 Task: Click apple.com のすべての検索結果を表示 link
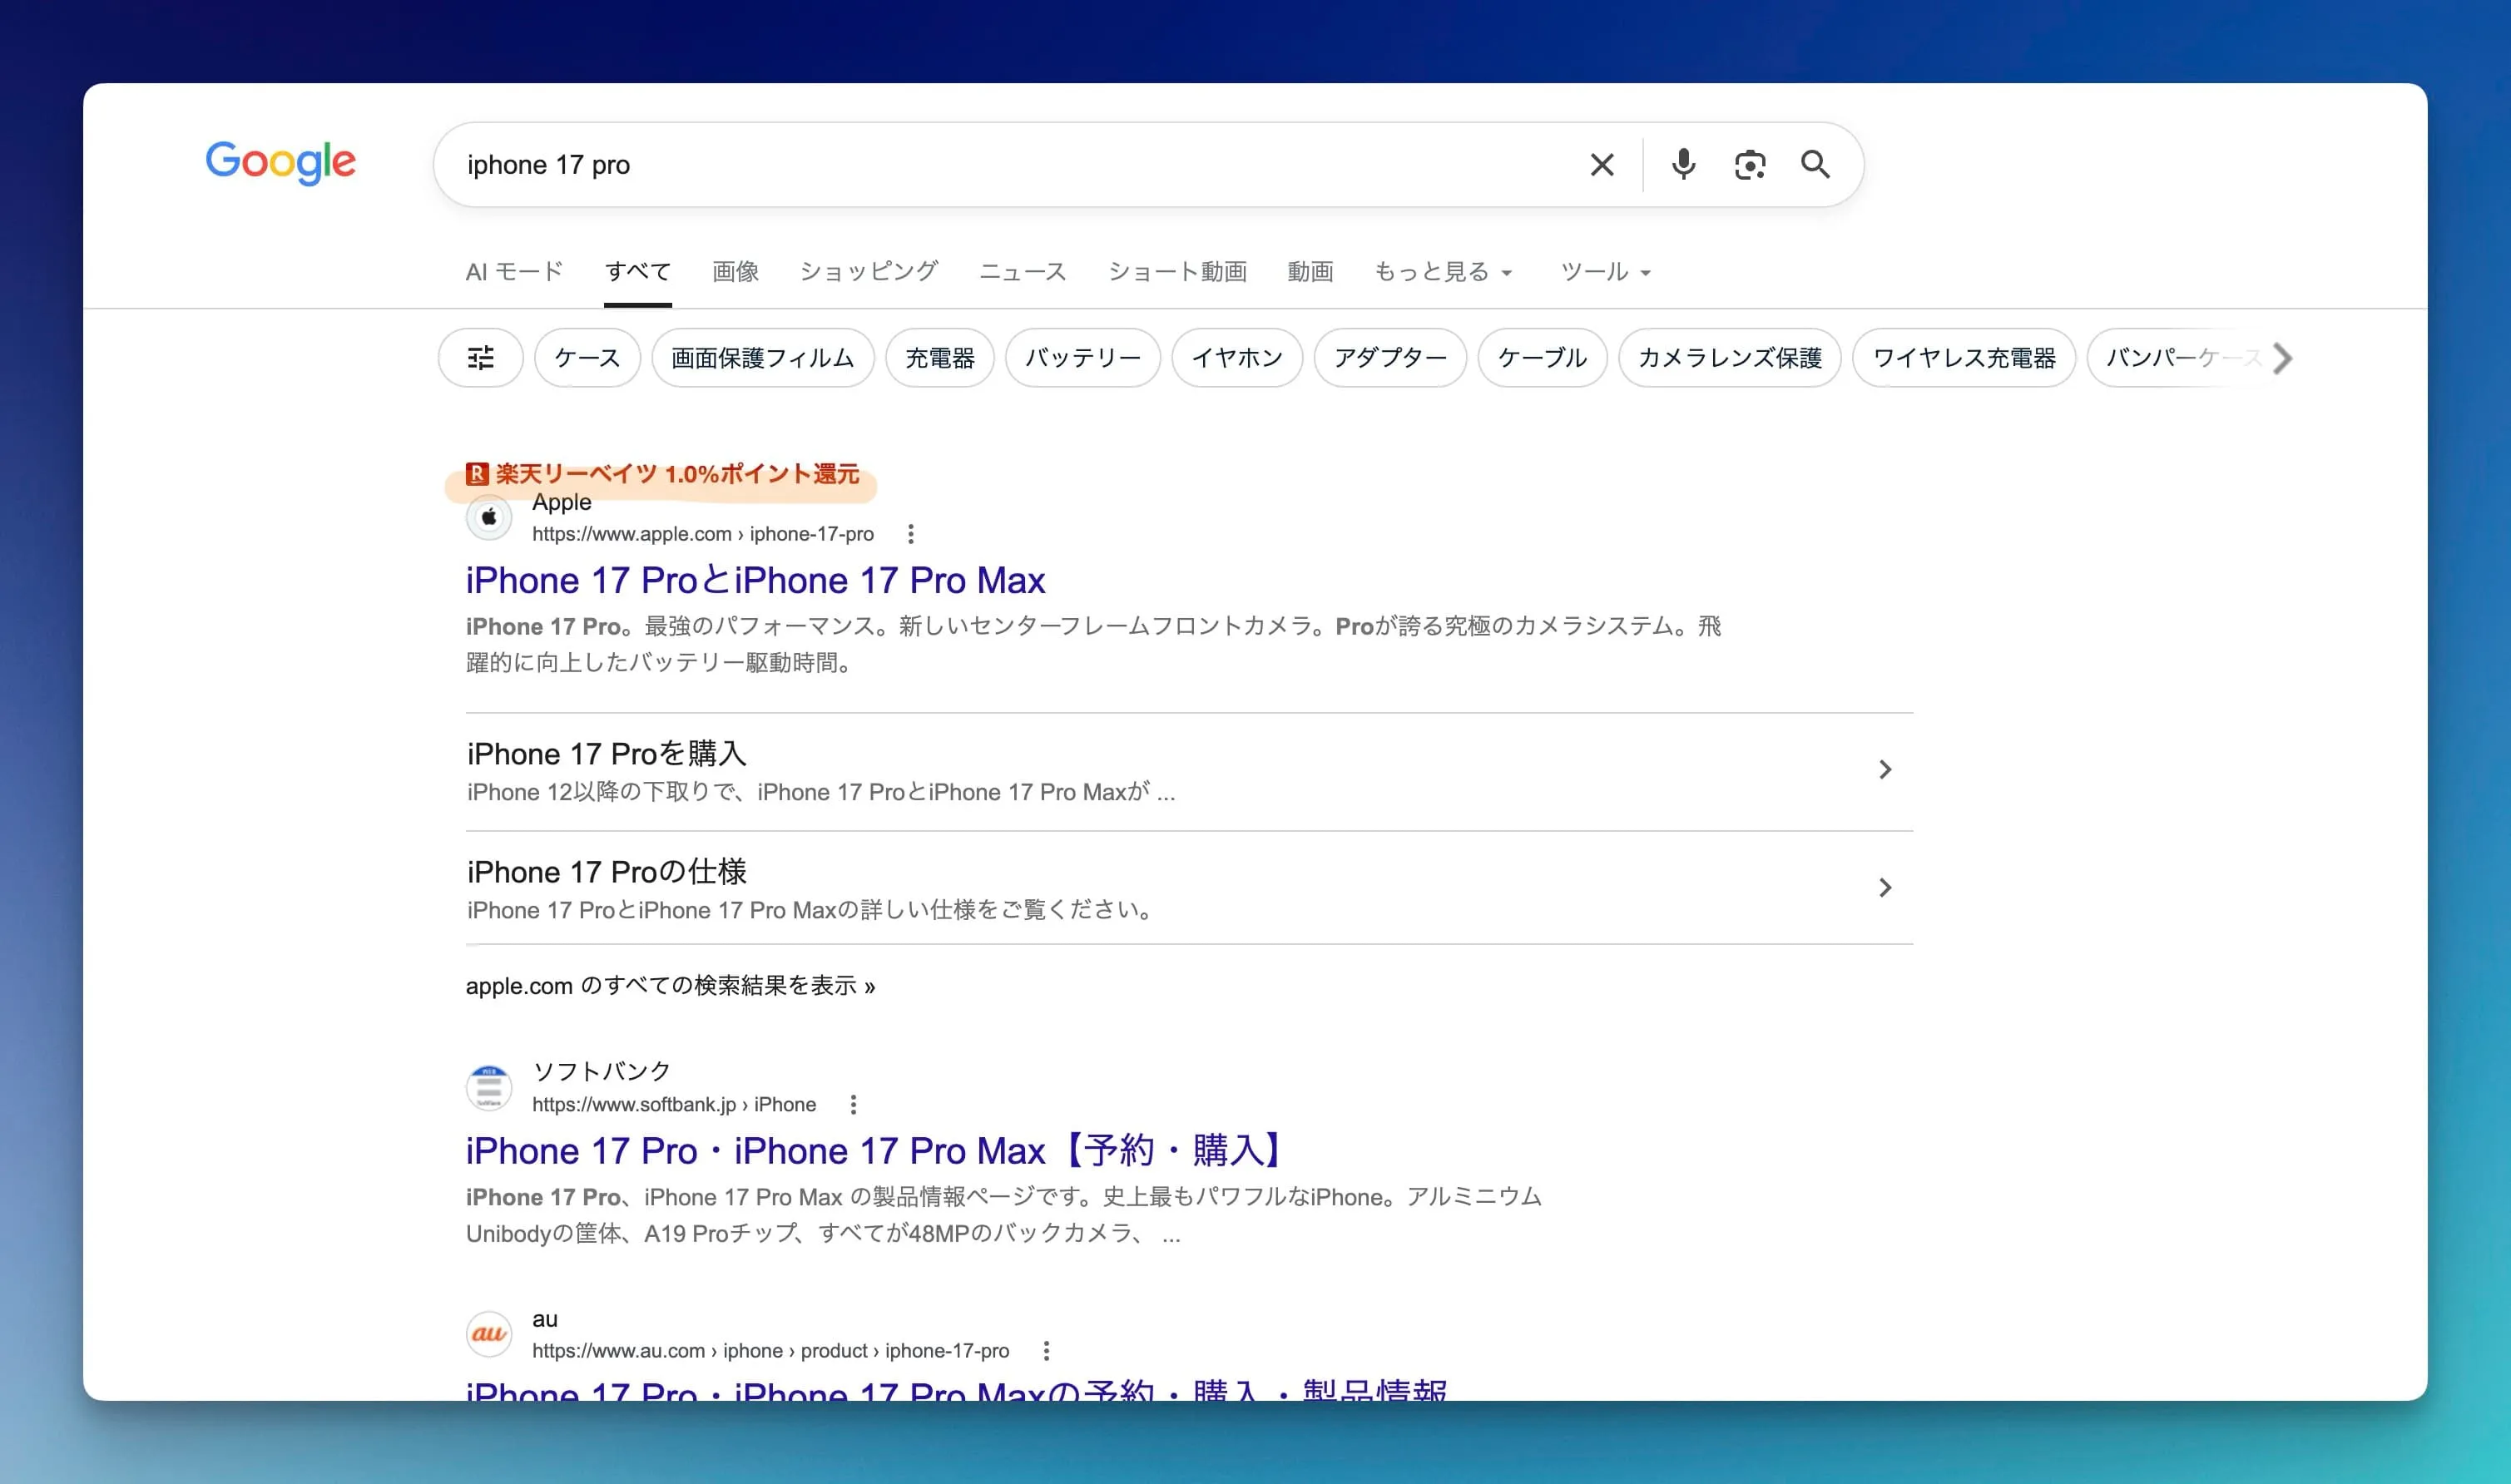[670, 986]
